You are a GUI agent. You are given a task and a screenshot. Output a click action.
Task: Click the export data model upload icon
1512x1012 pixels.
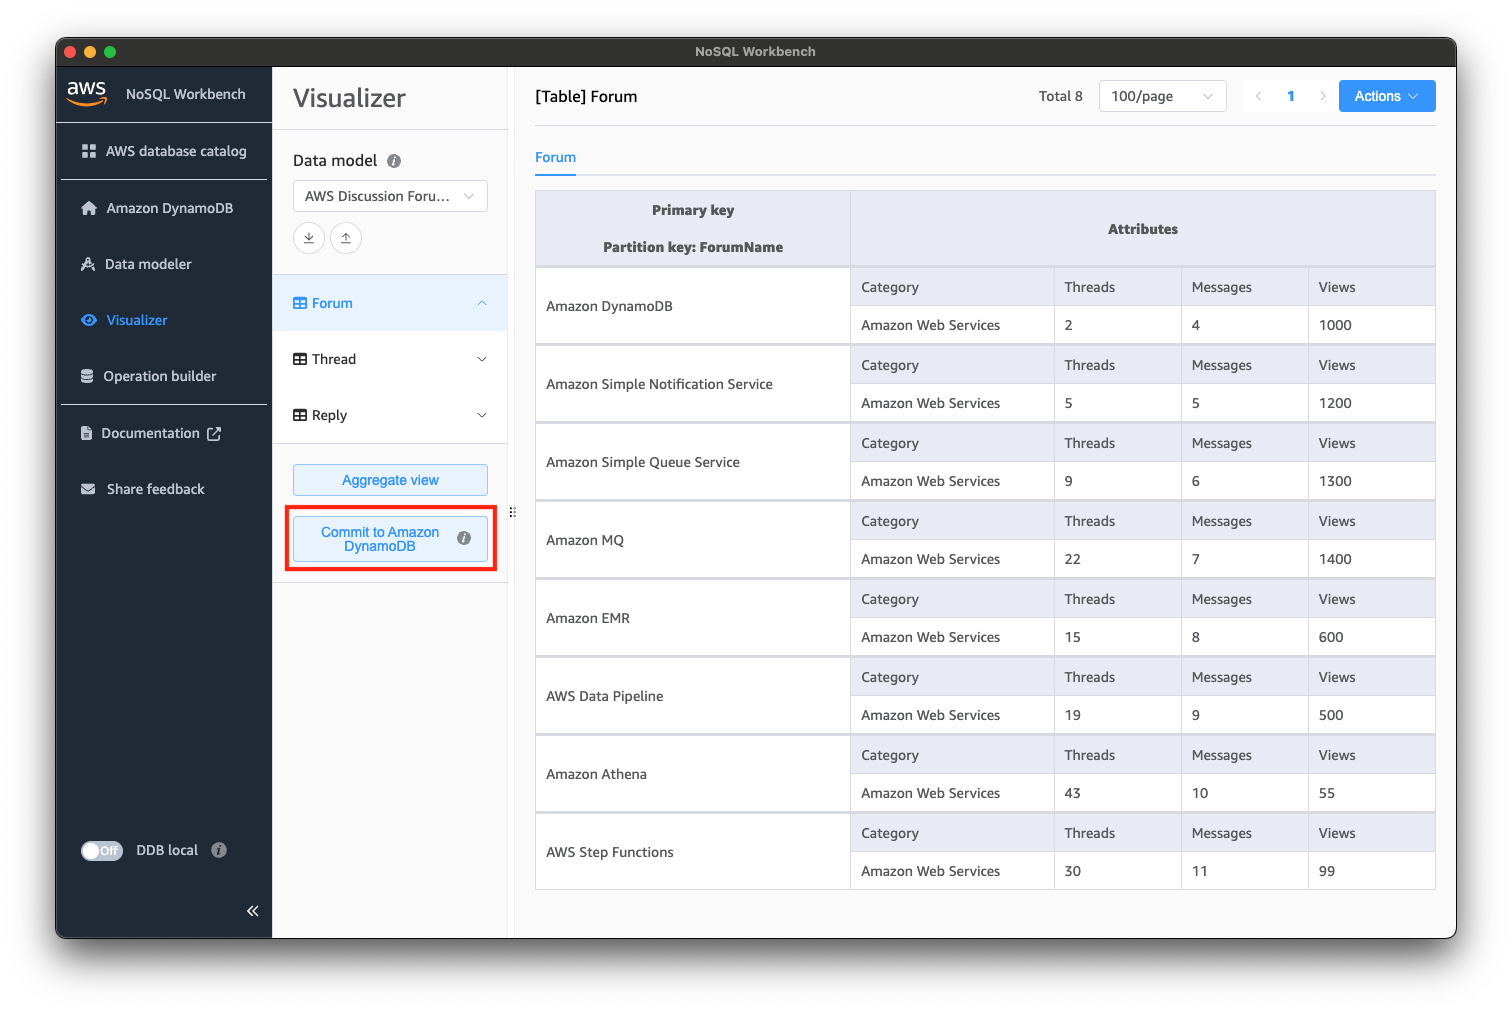(x=346, y=238)
